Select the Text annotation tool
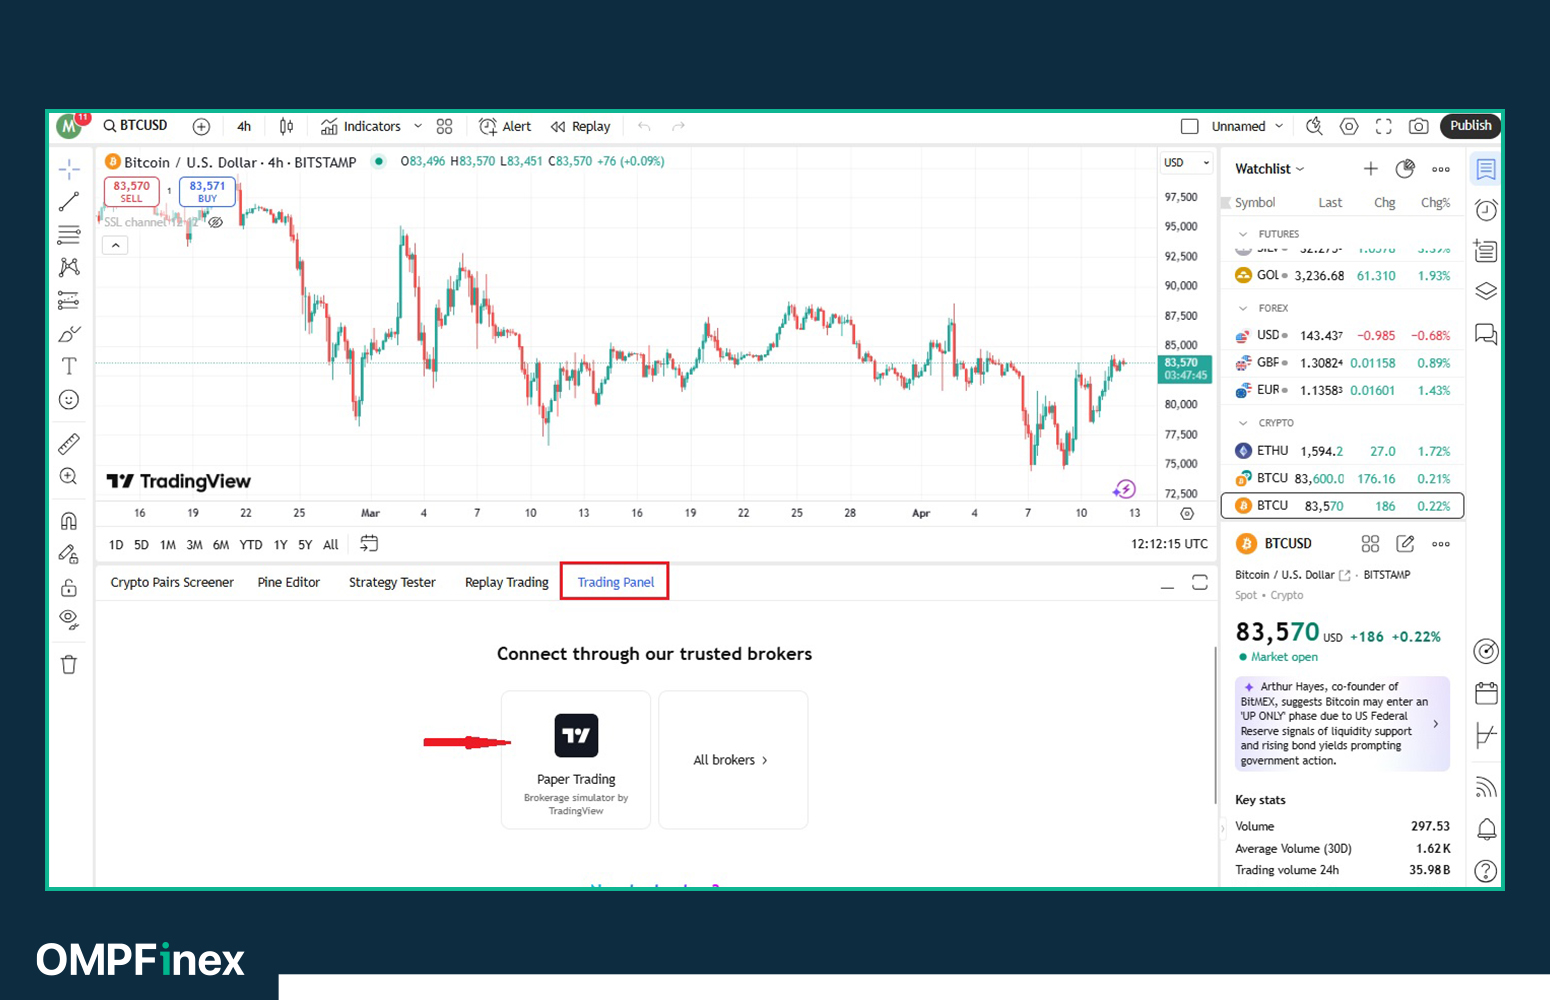The height and width of the screenshot is (1000, 1550). click(x=69, y=366)
